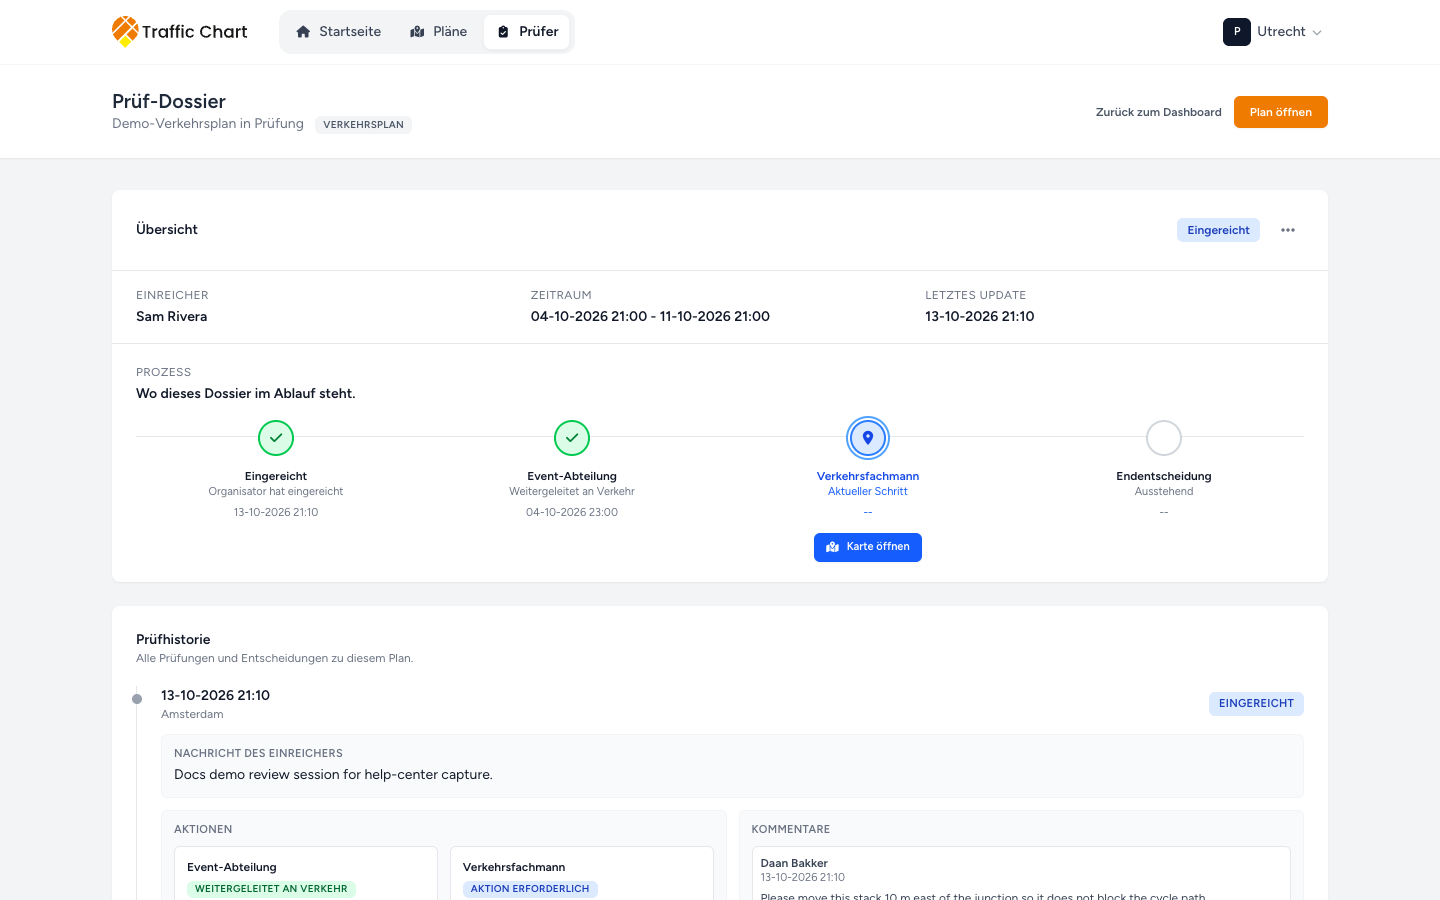Click the Zeitraum date range value

click(x=650, y=317)
